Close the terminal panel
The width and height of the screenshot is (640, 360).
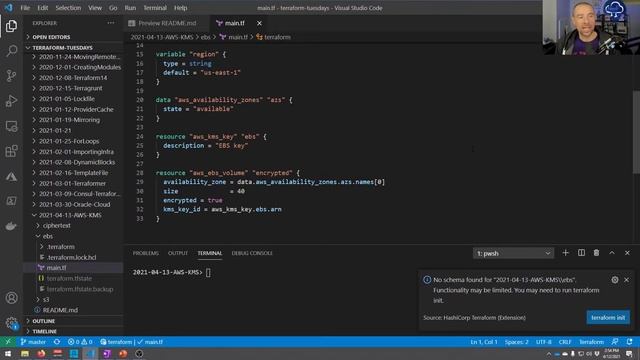click(627, 253)
